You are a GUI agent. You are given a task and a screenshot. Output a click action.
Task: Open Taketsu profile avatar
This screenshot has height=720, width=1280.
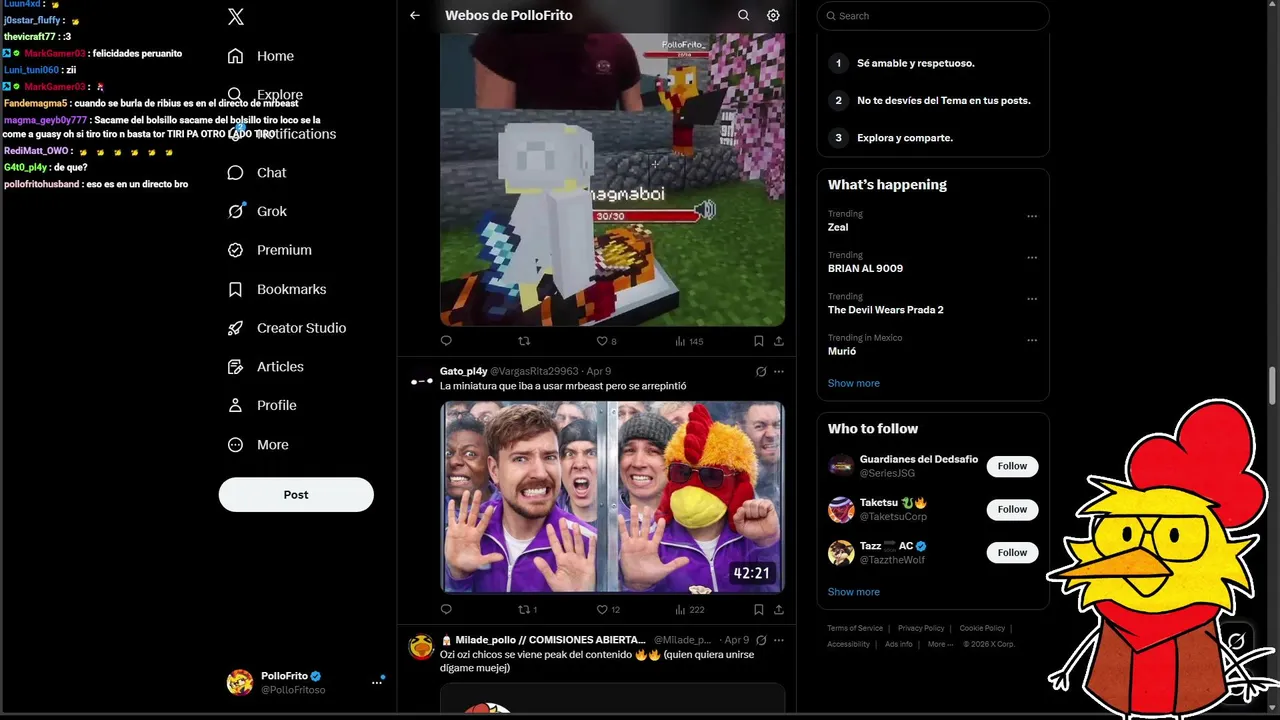coord(841,509)
